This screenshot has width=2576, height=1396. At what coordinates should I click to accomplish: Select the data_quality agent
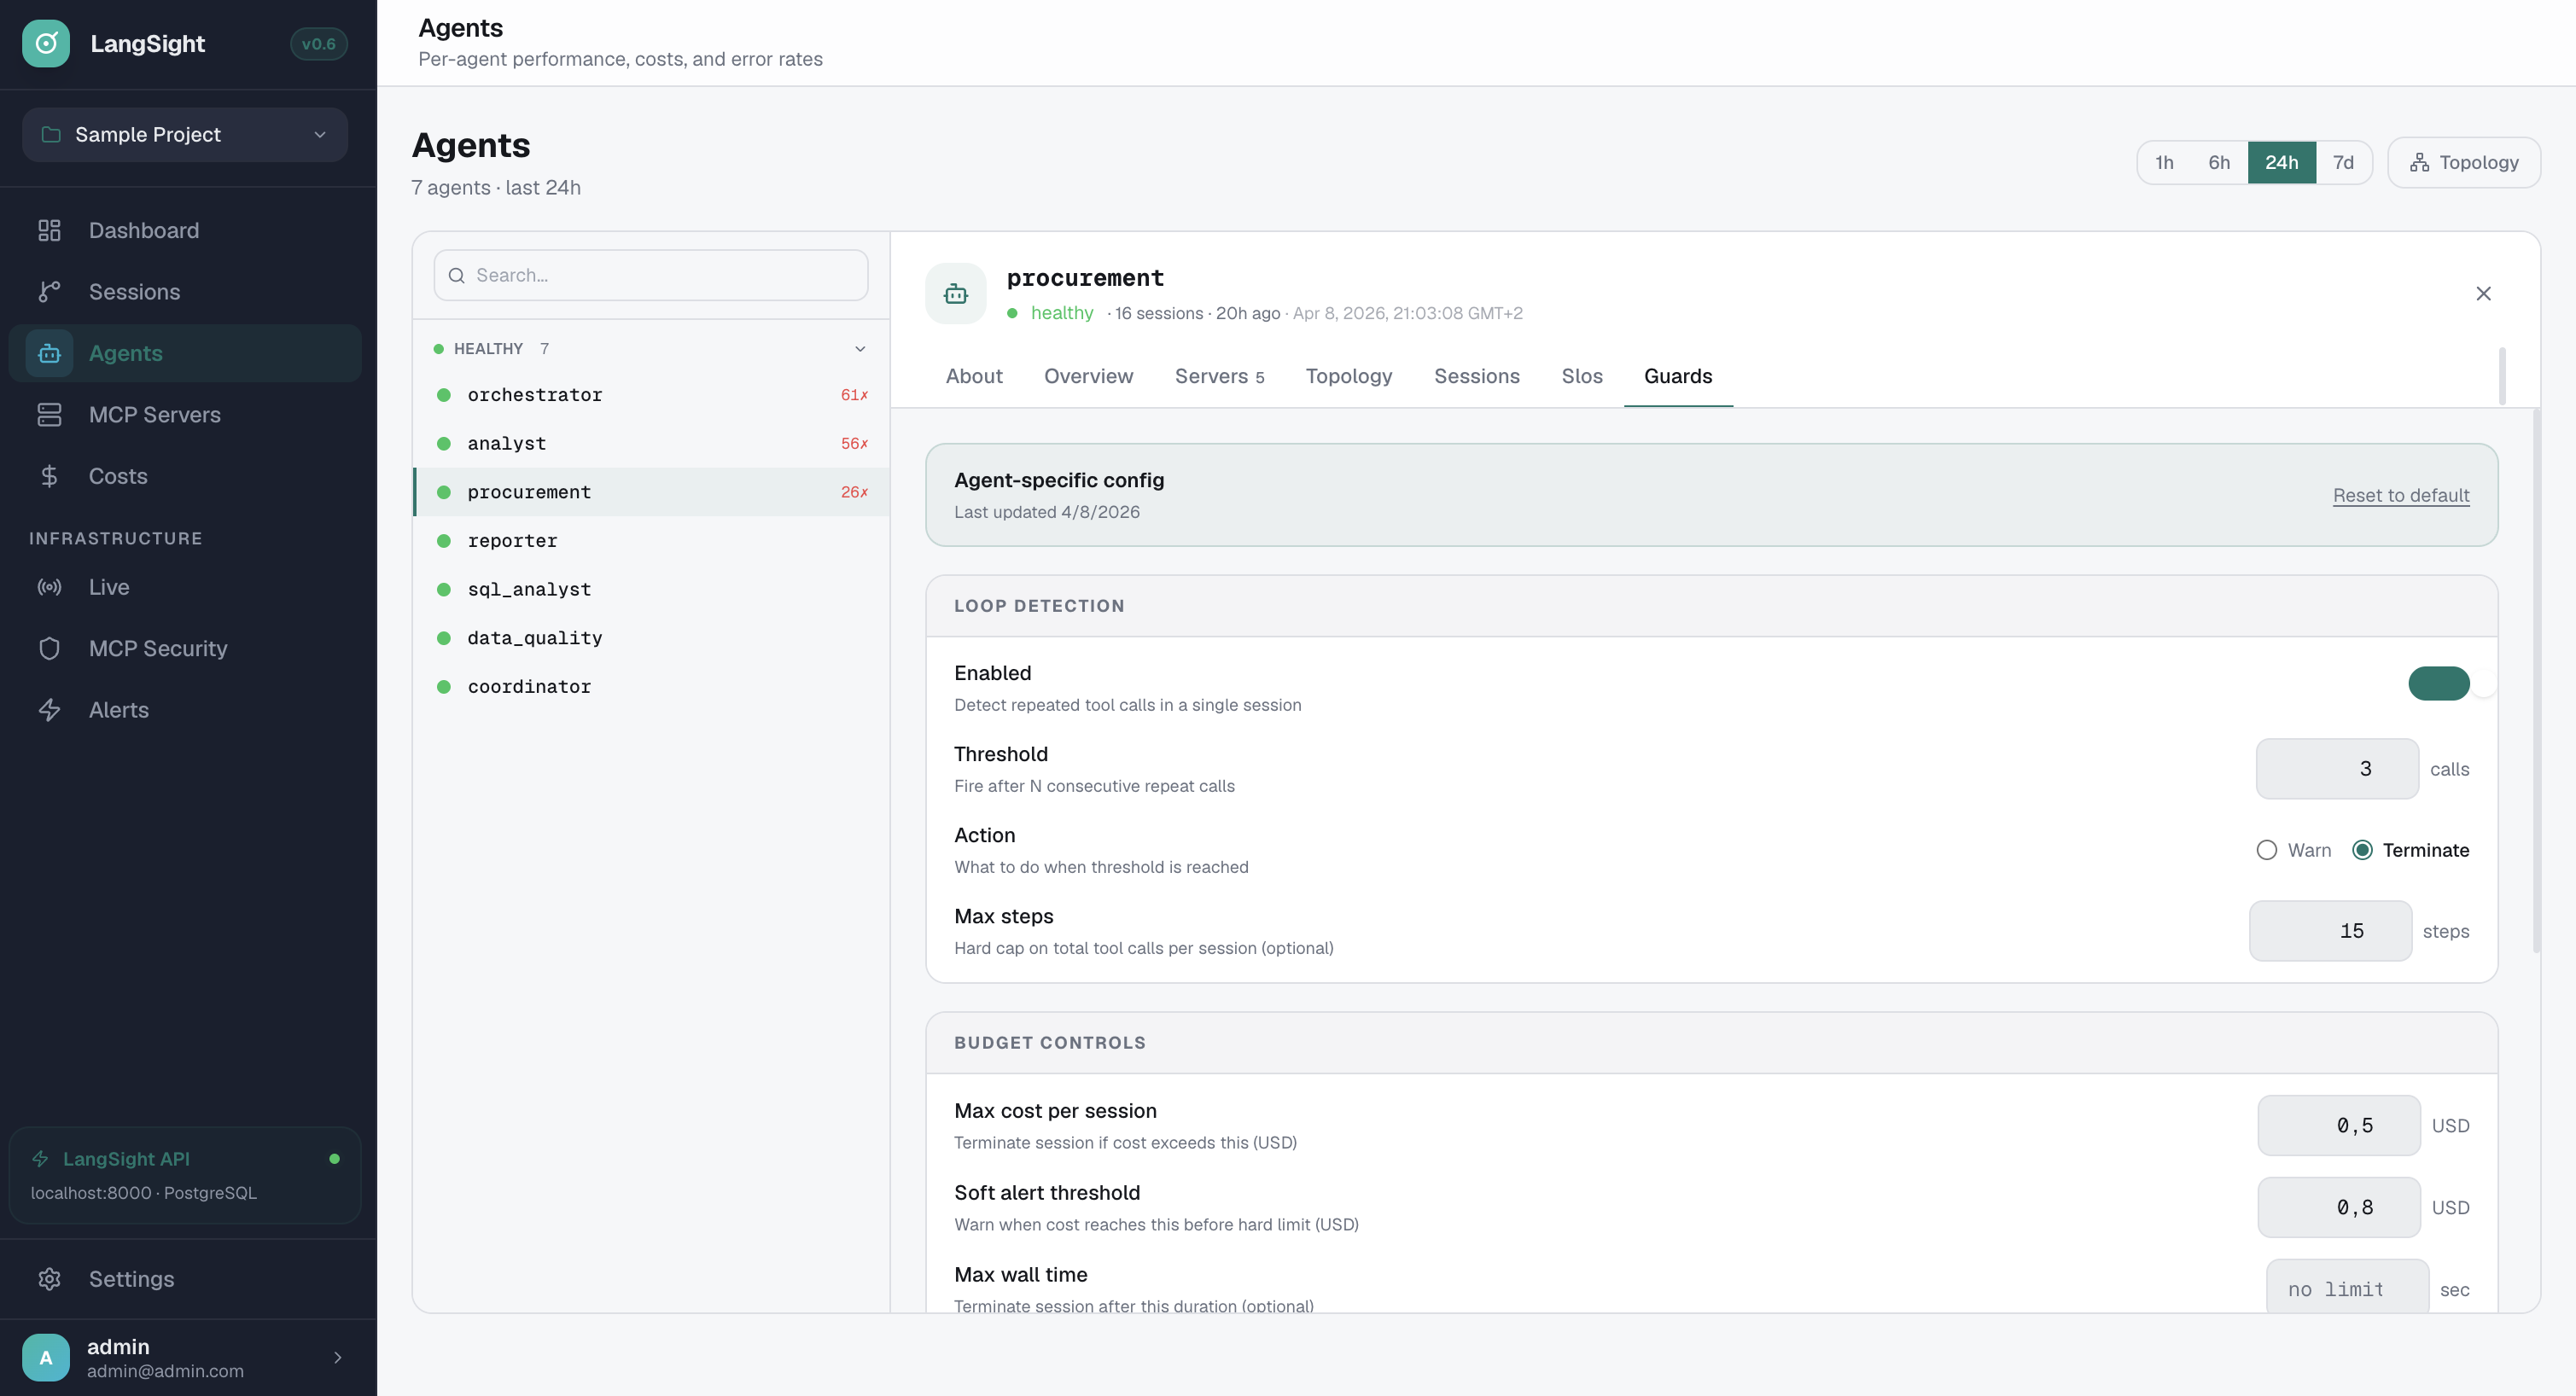pyautogui.click(x=652, y=638)
